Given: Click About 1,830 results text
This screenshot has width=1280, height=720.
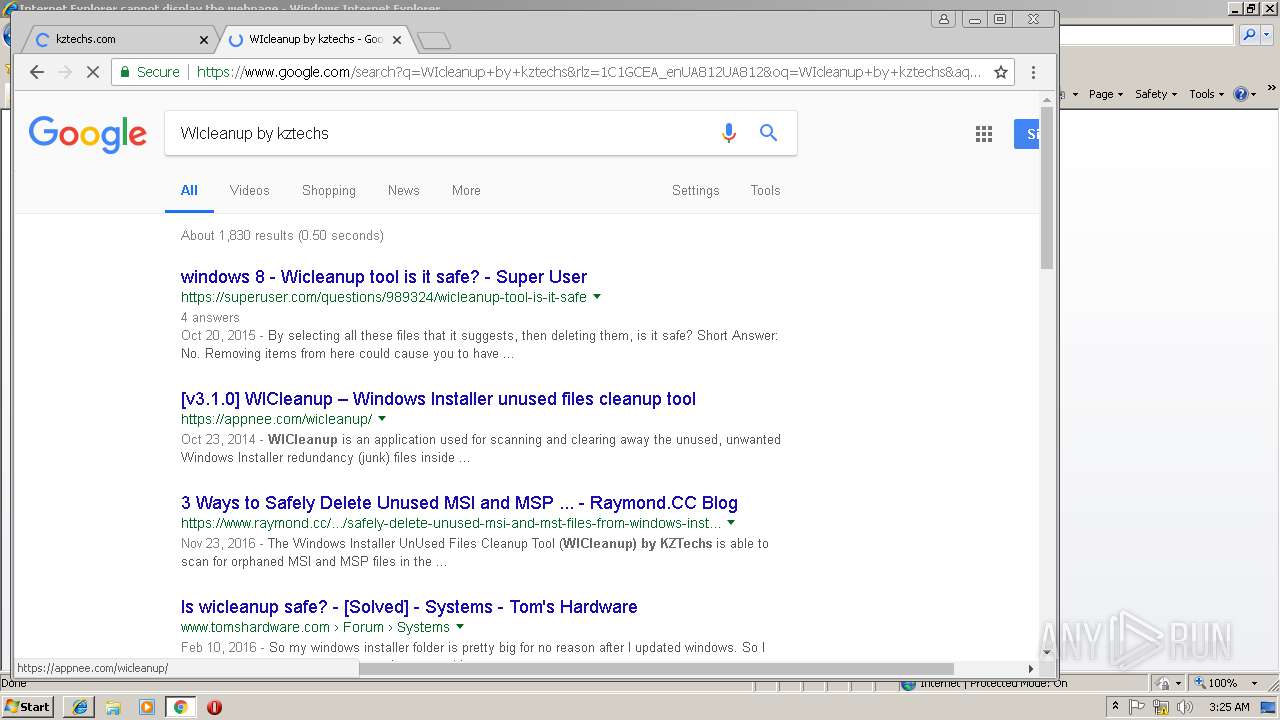Looking at the screenshot, I should (282, 235).
